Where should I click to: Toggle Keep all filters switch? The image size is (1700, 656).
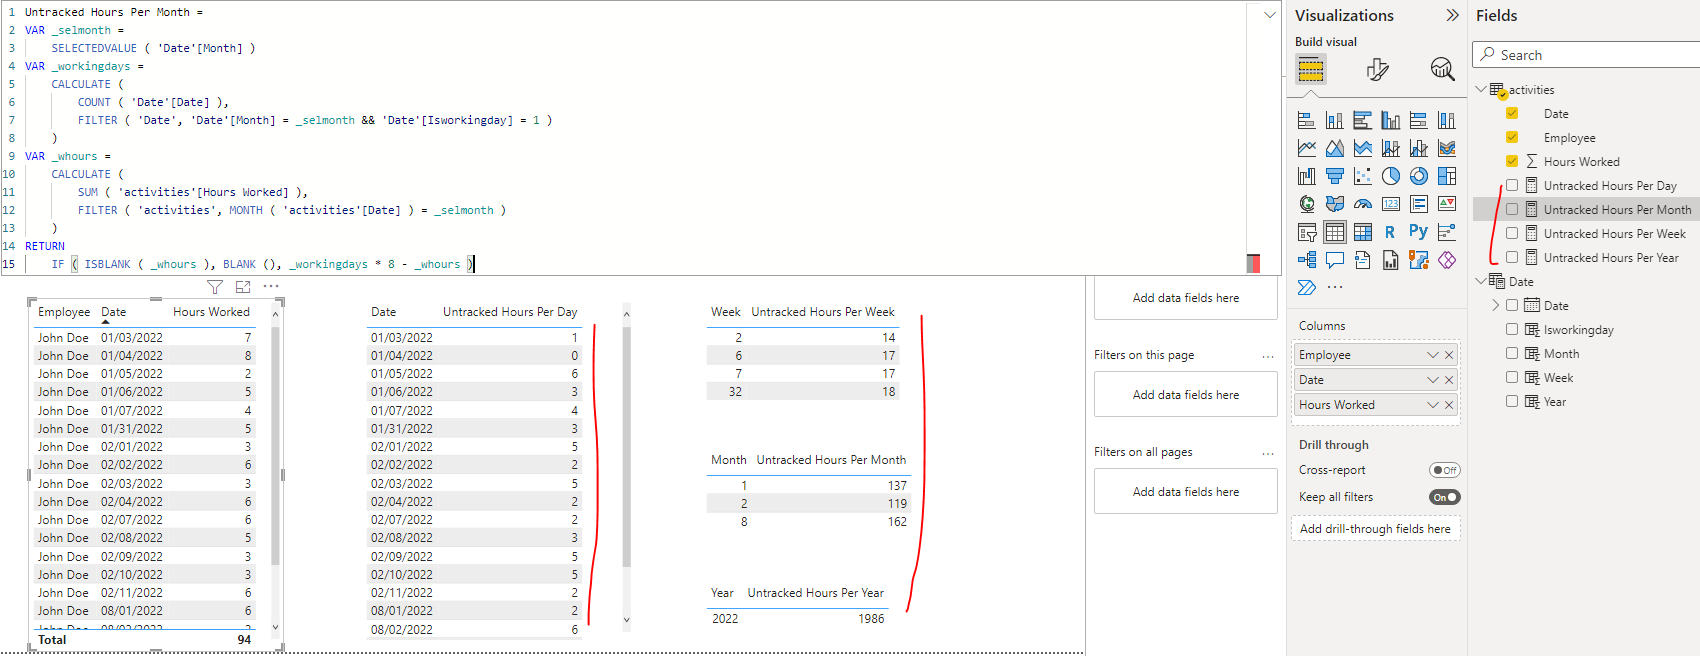[x=1445, y=497]
